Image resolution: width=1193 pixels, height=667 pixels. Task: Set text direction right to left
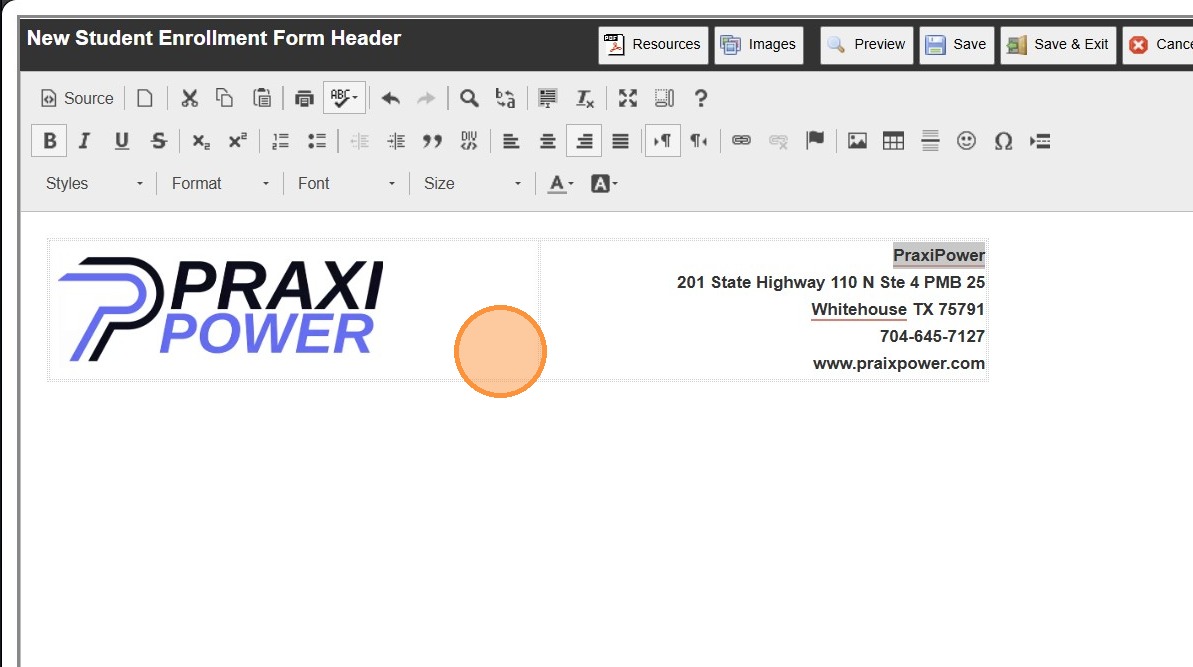pyautogui.click(x=699, y=141)
